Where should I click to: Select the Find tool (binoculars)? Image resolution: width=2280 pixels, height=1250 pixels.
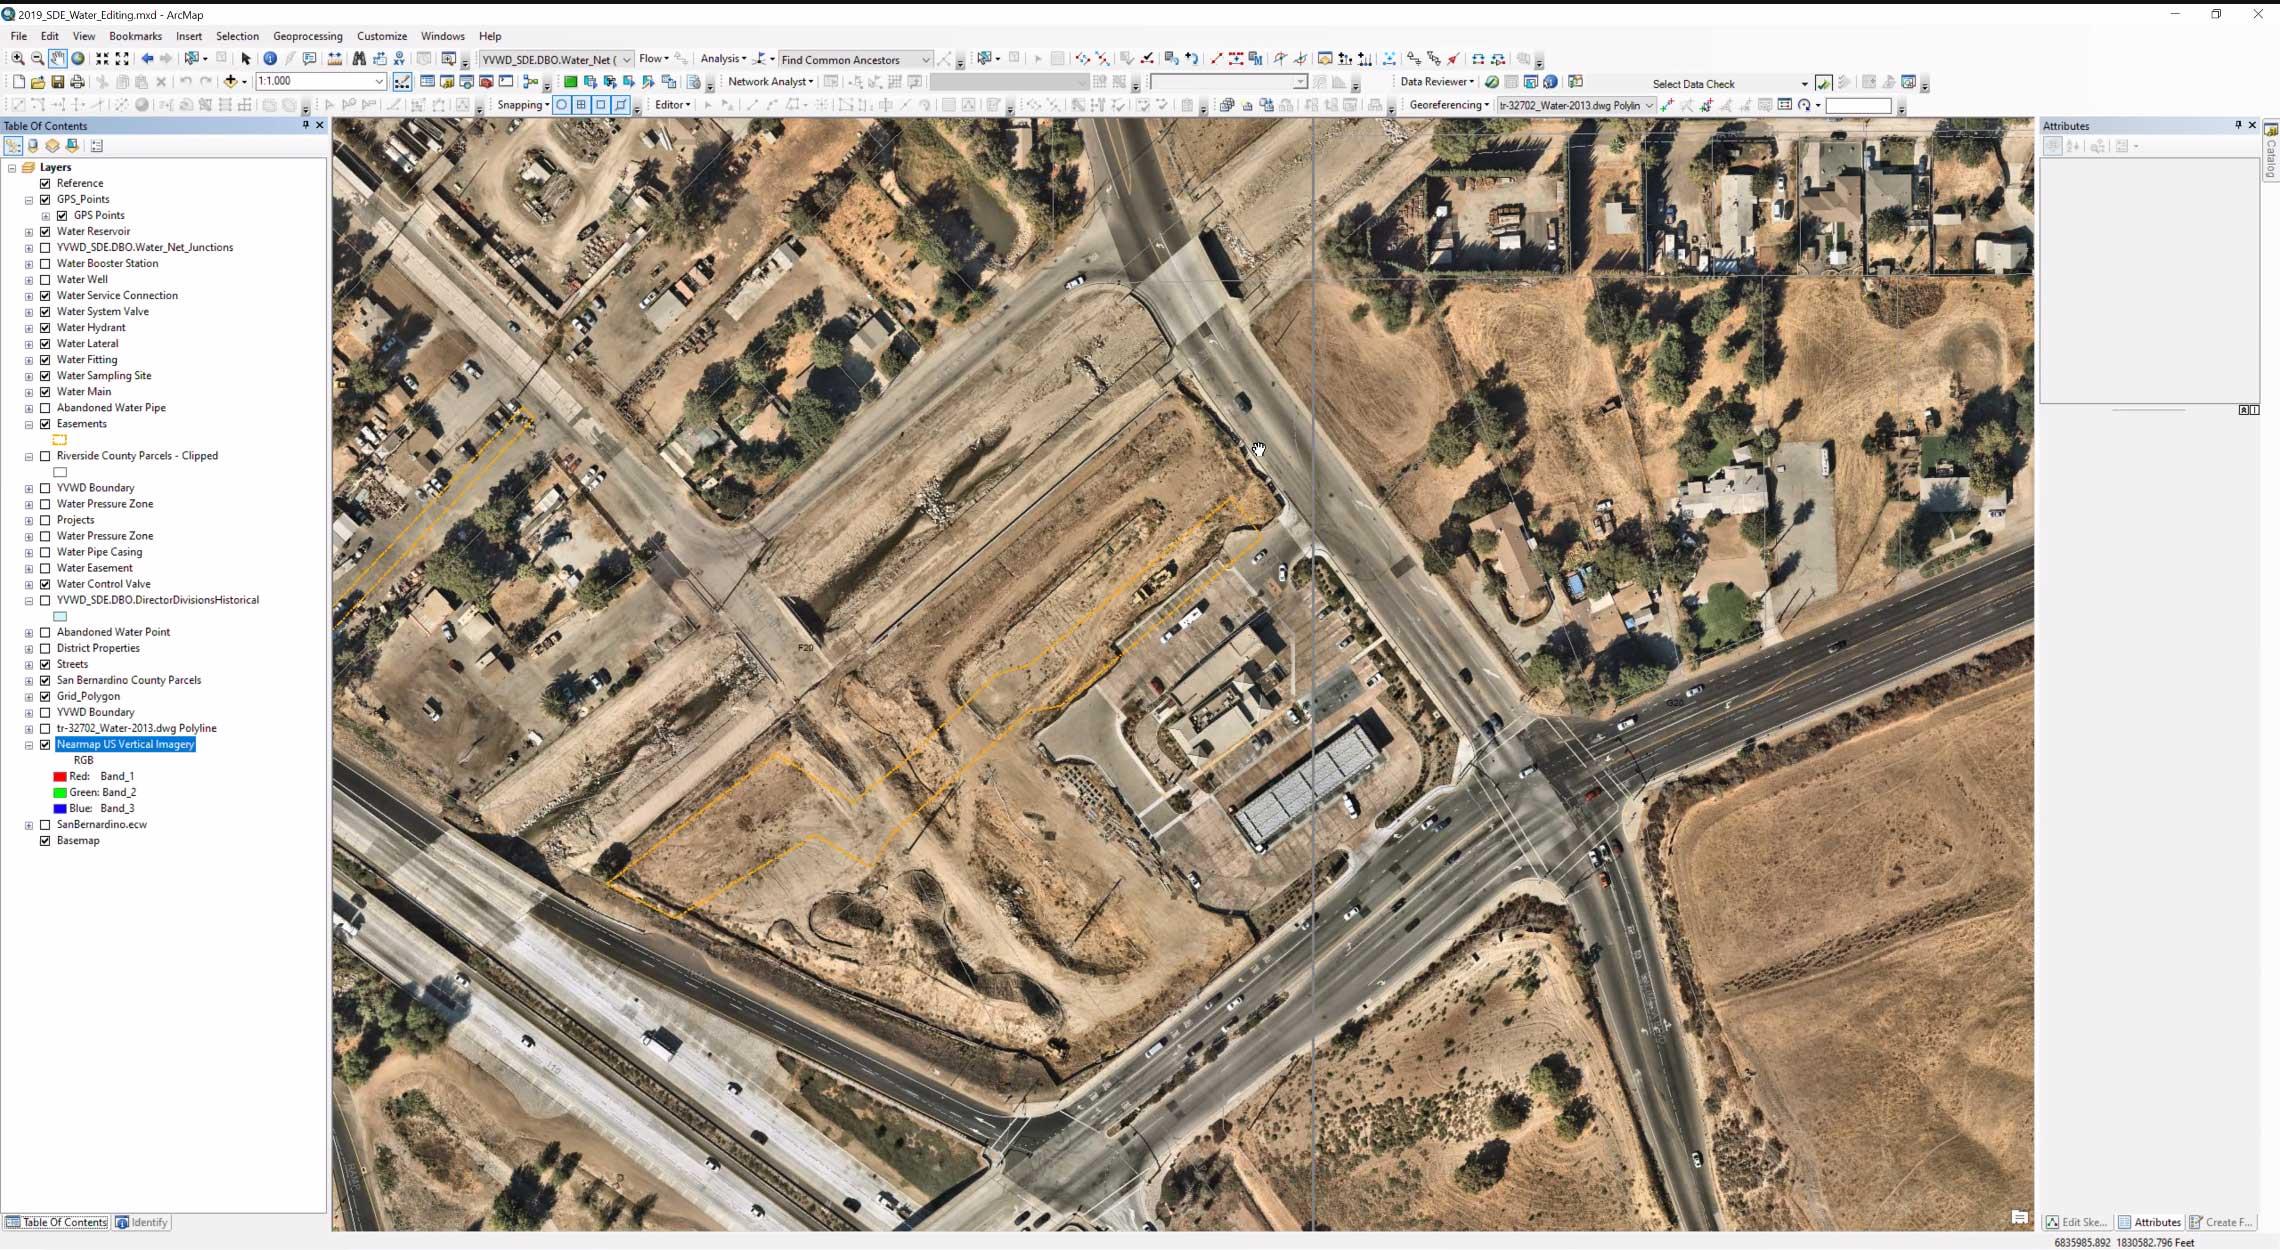[x=358, y=59]
